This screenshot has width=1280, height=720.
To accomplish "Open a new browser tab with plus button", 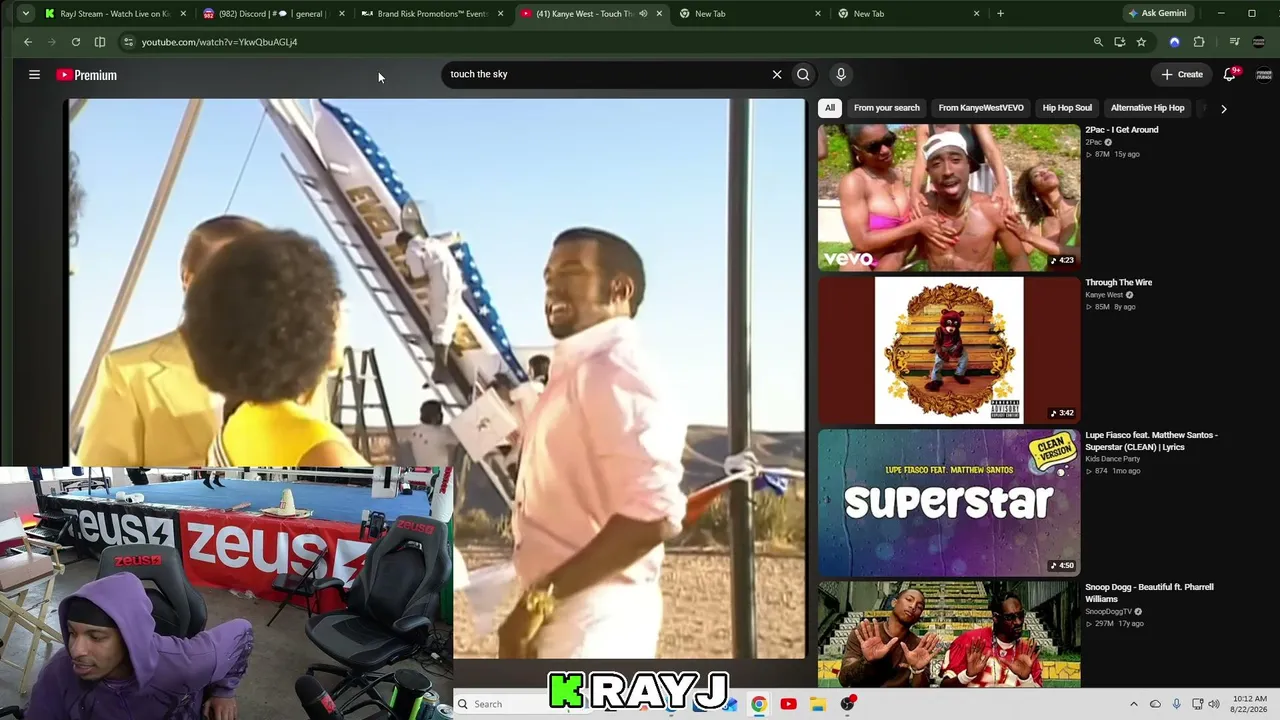I will pos(1000,14).
